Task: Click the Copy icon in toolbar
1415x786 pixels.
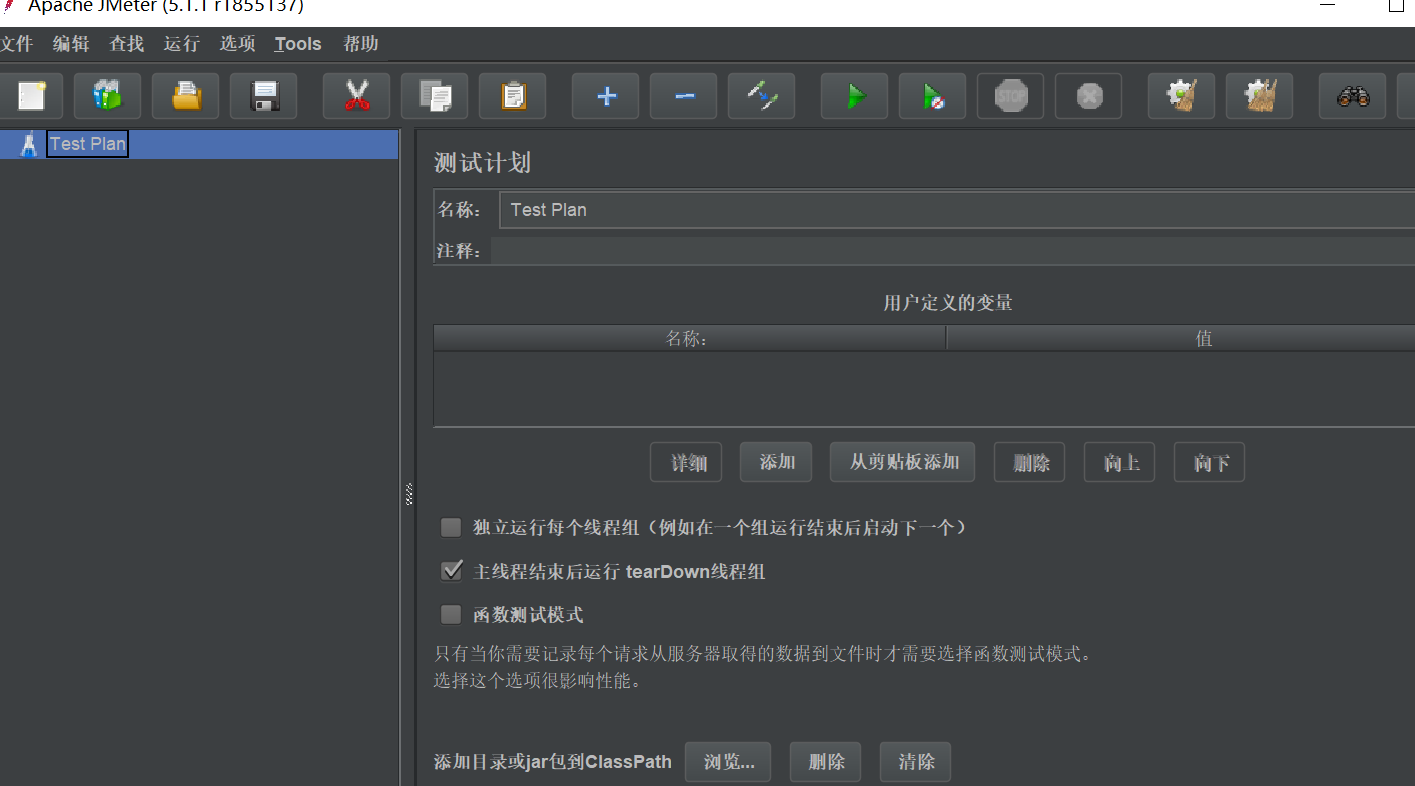Action: click(435, 96)
